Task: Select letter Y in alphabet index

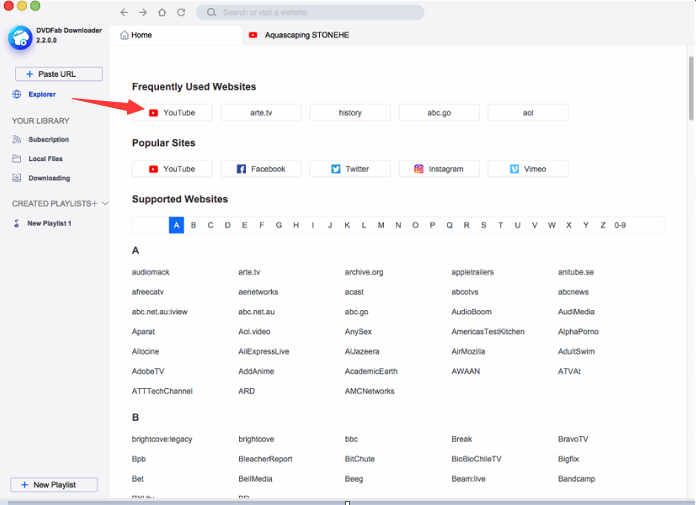Action: [586, 225]
